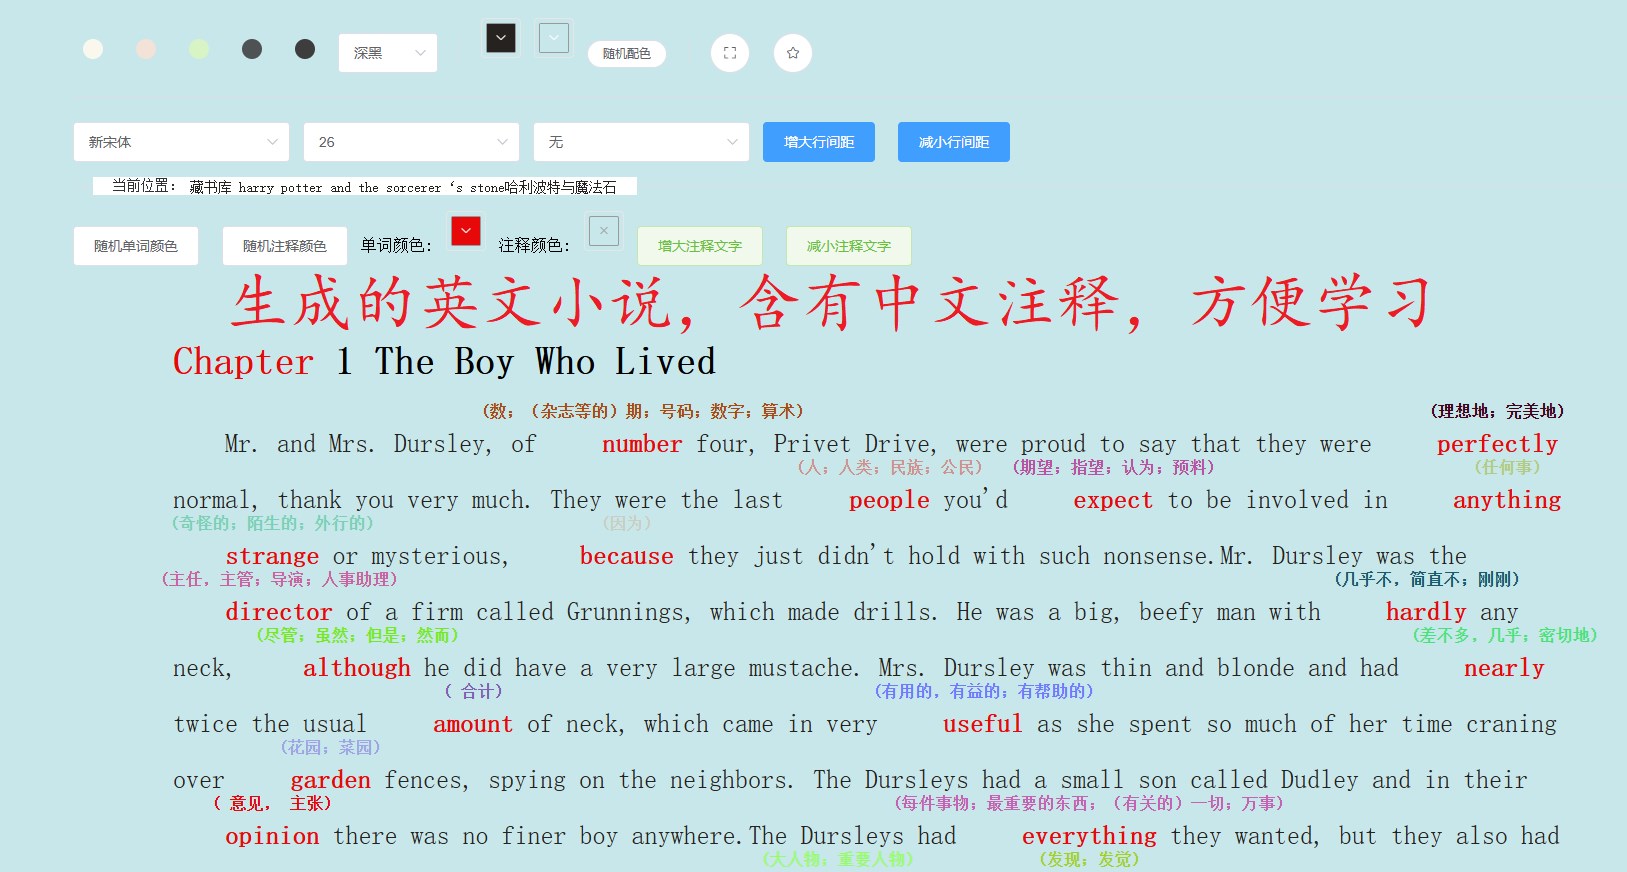Click the red word 'director'
This screenshot has height=872, width=1627.
[279, 612]
